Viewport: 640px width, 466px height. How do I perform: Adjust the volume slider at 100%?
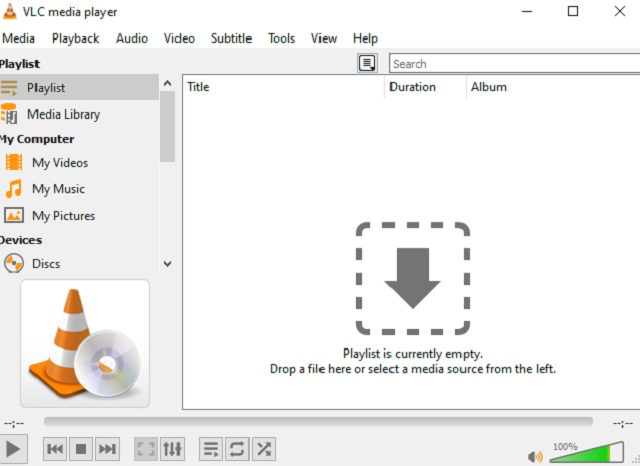(x=587, y=452)
